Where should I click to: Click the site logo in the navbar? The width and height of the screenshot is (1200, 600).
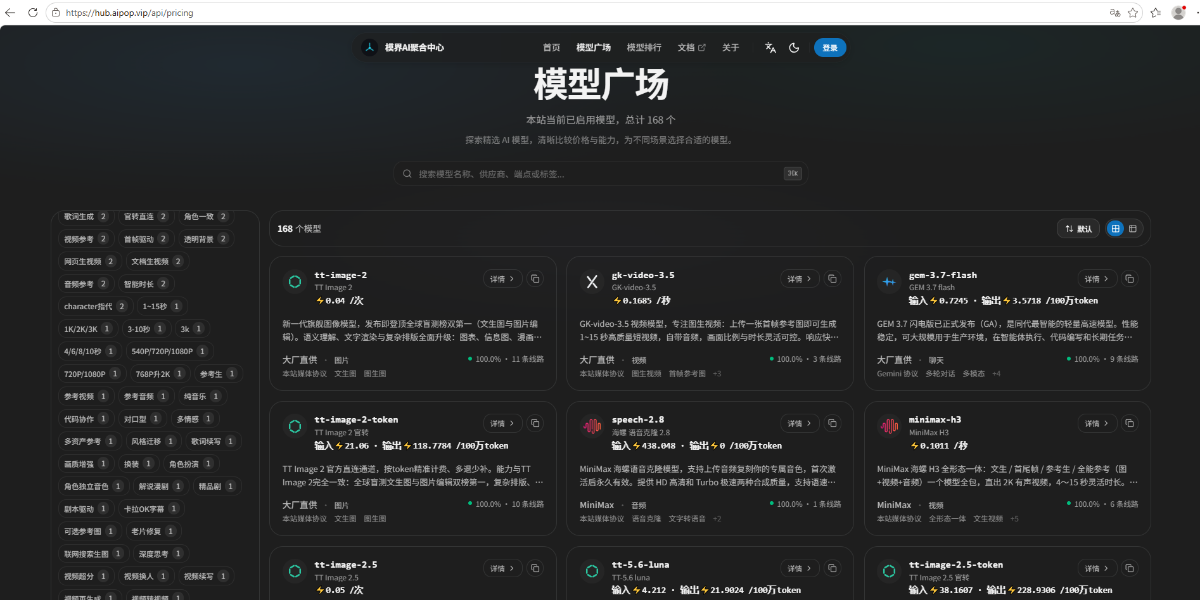[370, 47]
